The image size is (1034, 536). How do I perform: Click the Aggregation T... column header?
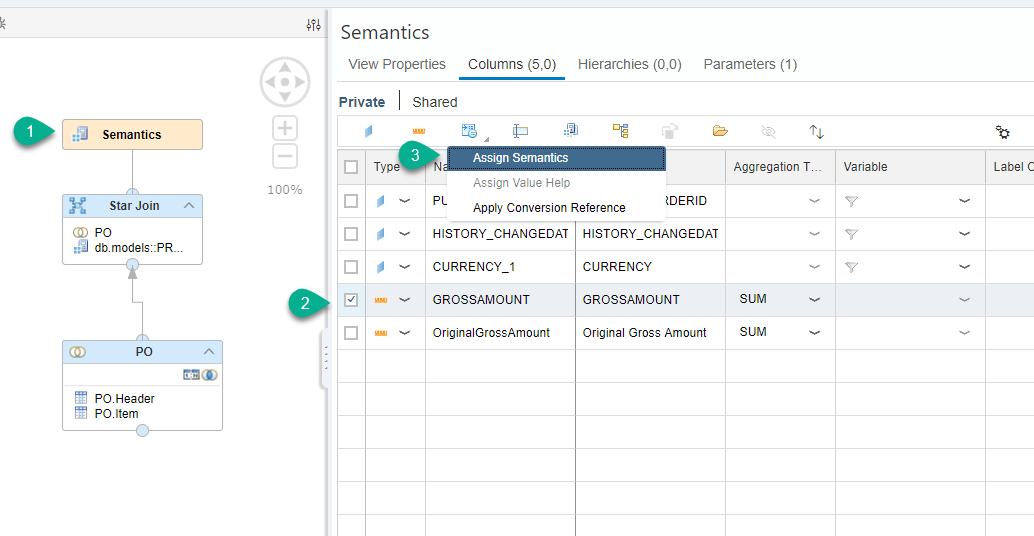[x=780, y=167]
